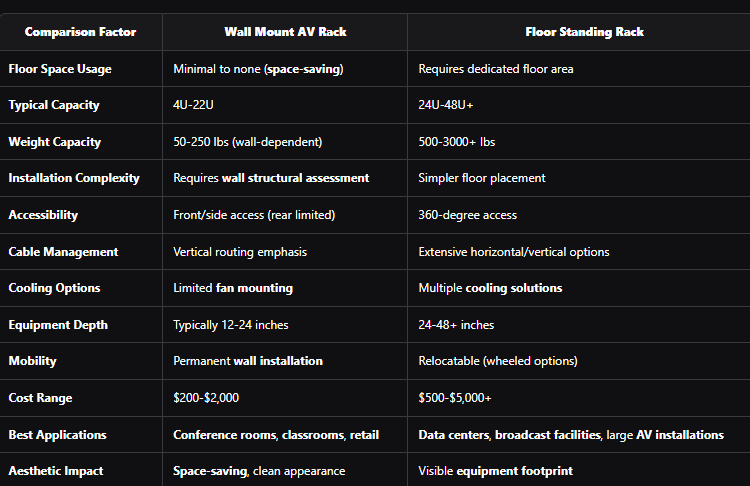This screenshot has height=486, width=750.
Task: Click the 360-degree access cell
Action: tap(468, 215)
